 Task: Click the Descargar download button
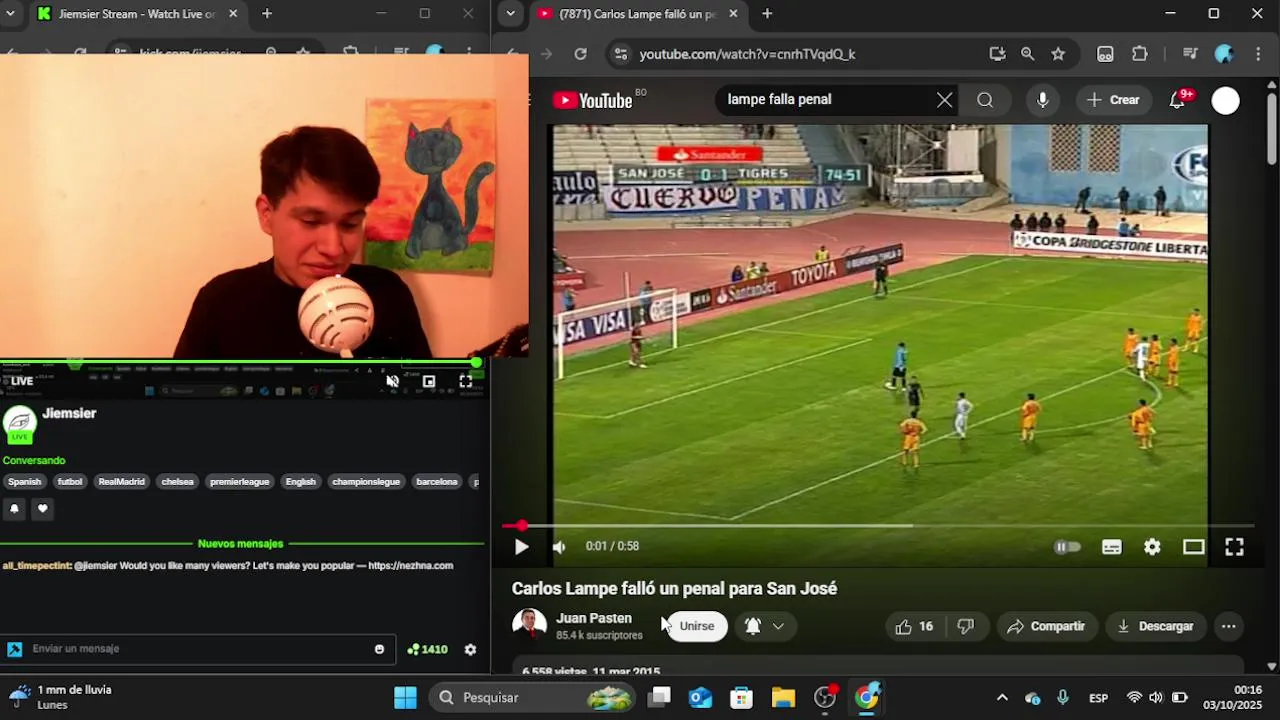(x=1155, y=627)
